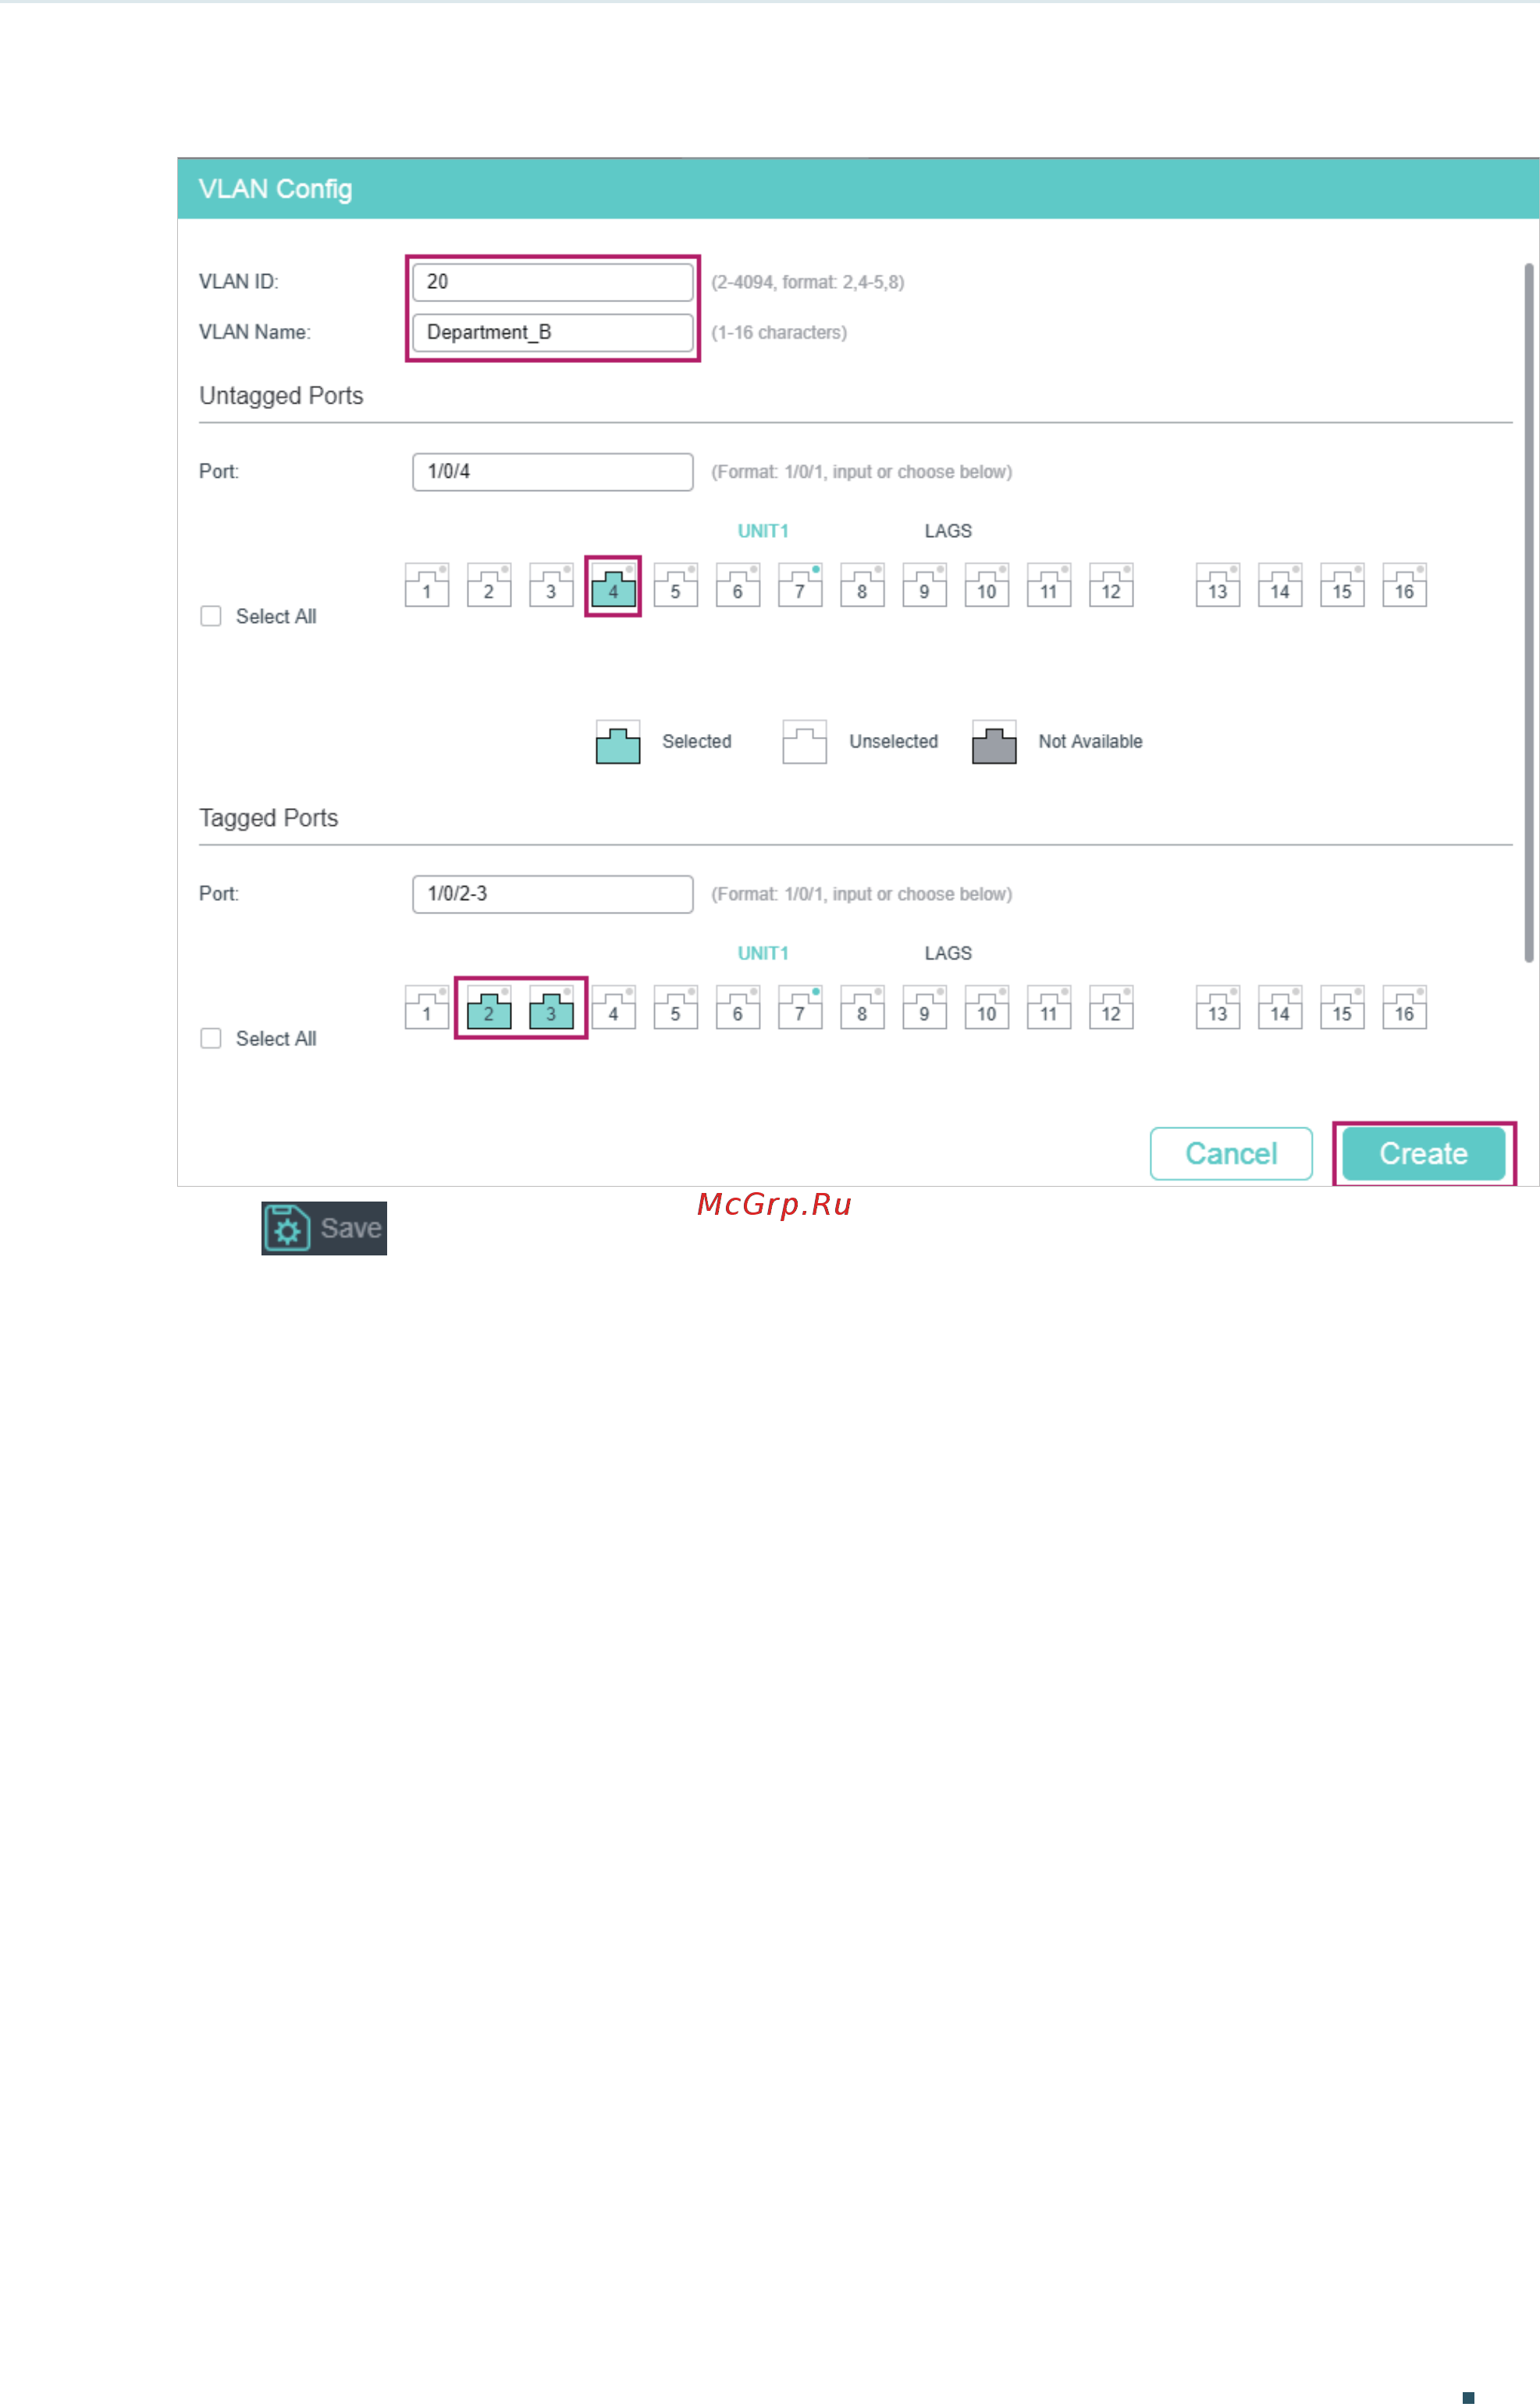Deselect port 3 under Tagged Ports

[x=551, y=1007]
